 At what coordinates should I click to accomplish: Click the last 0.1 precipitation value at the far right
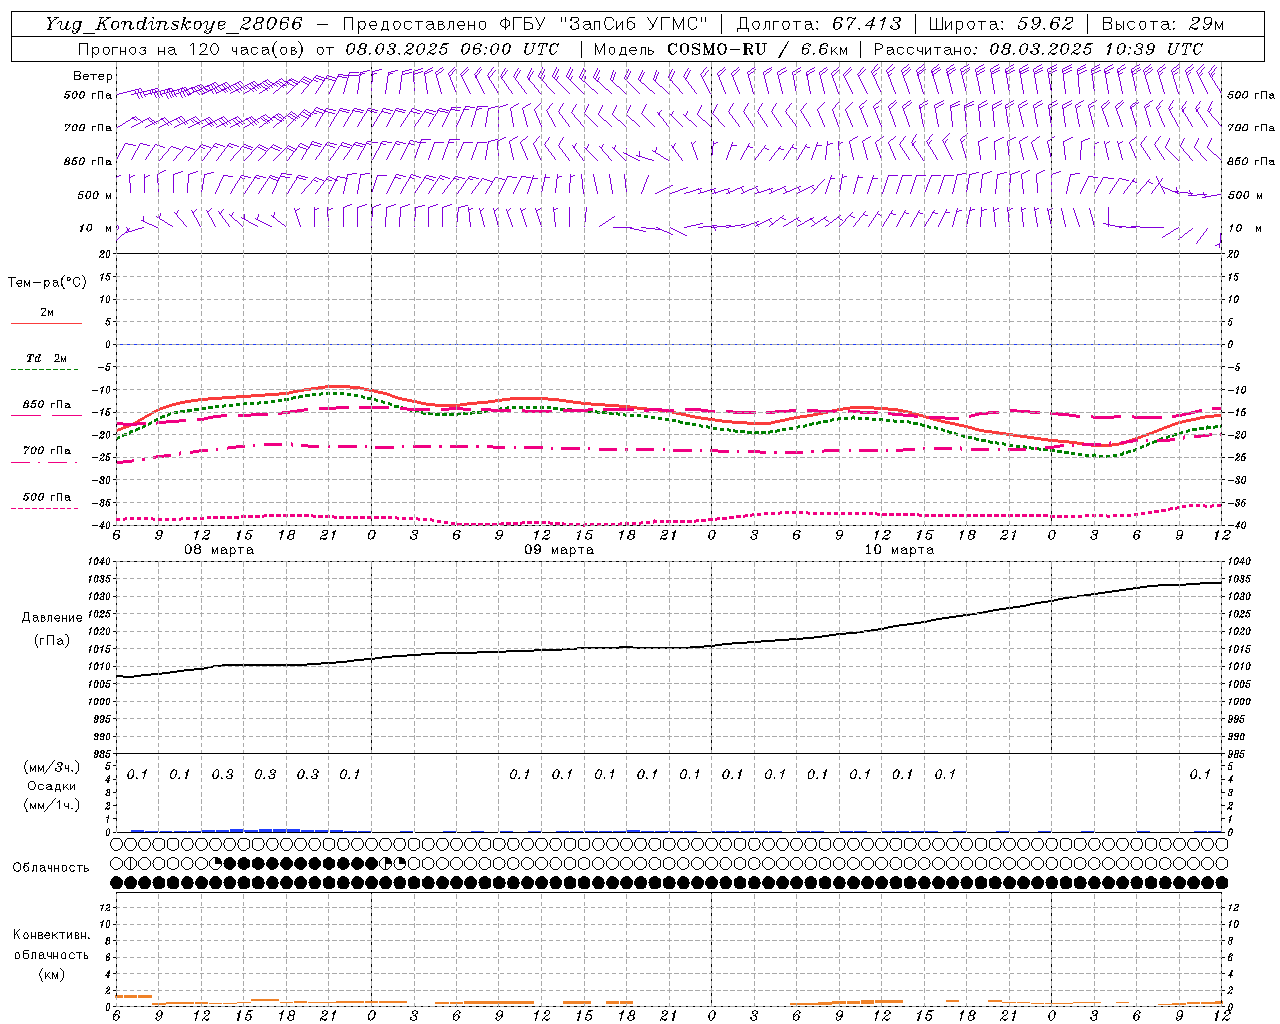(x=1200, y=775)
